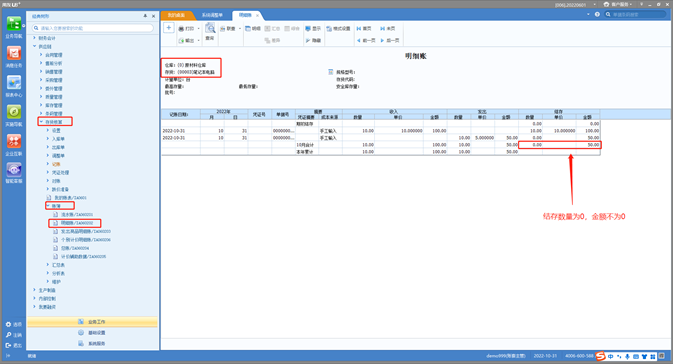This screenshot has height=364, width=673.
Task: Open the 企业互联 sidebar icon
Action: click(x=14, y=141)
